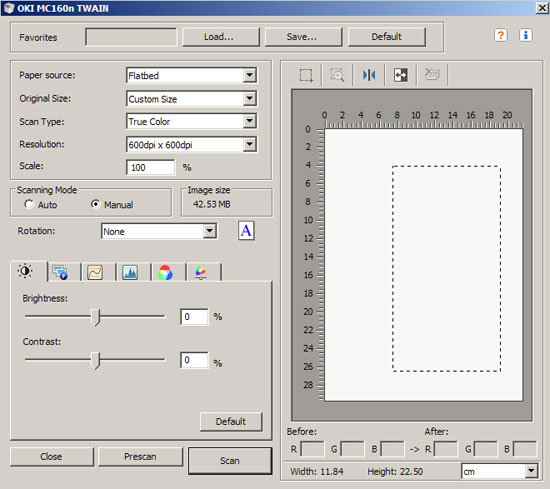550x489 pixels.
Task: Open the Rotation dropdown
Action: pyautogui.click(x=159, y=232)
